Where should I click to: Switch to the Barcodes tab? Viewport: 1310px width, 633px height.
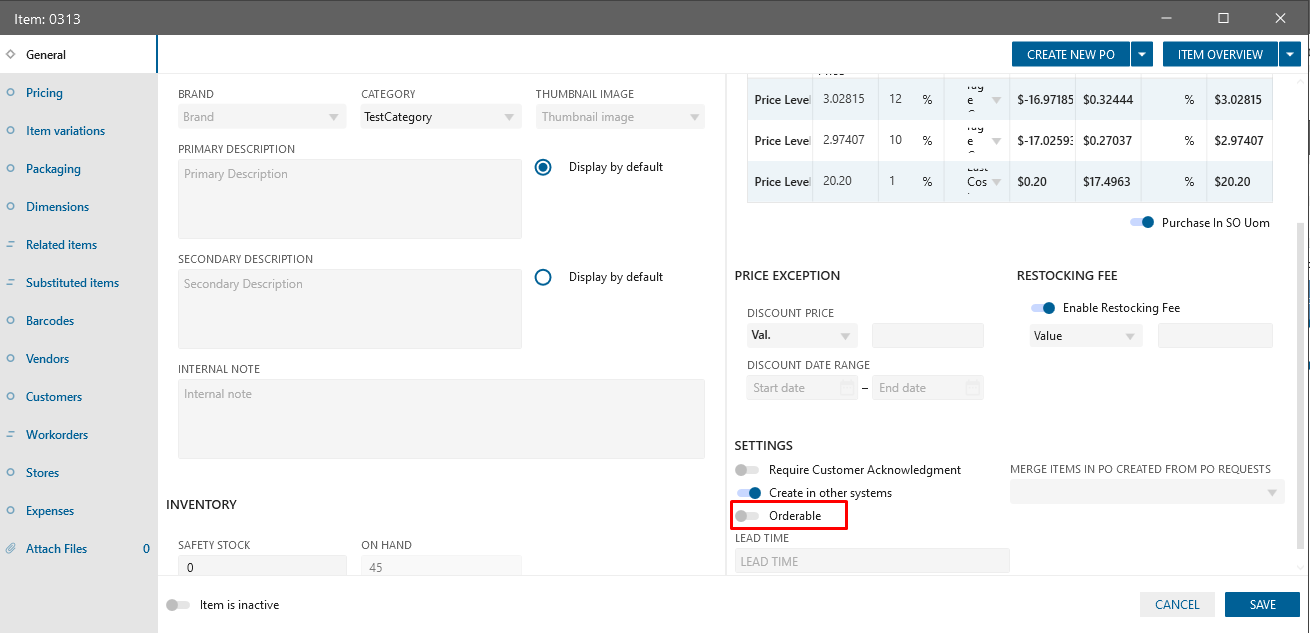pos(50,321)
